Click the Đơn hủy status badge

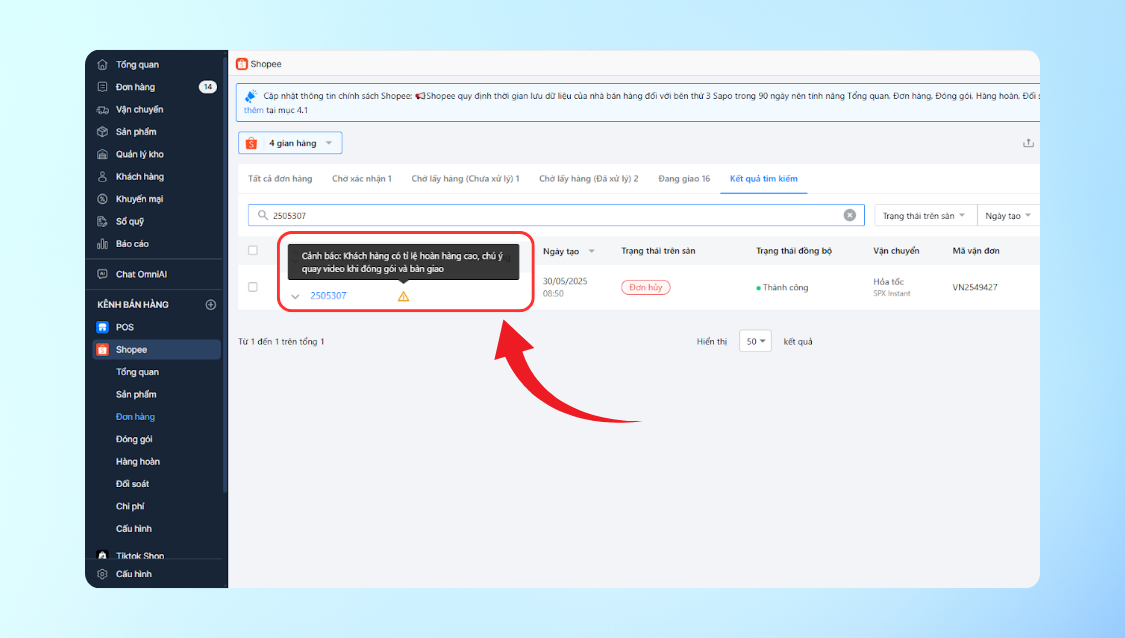click(x=645, y=287)
